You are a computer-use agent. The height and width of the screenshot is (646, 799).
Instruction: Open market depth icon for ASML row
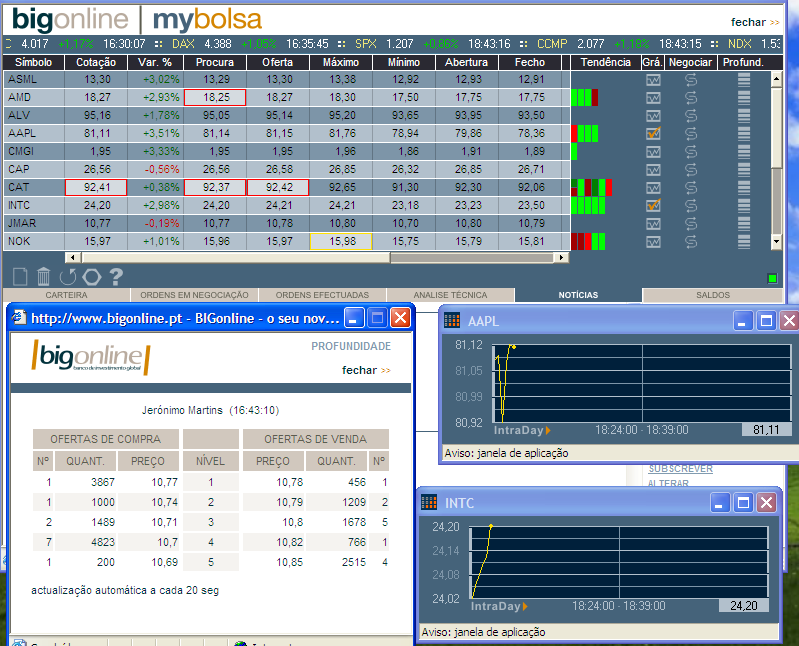(x=742, y=79)
